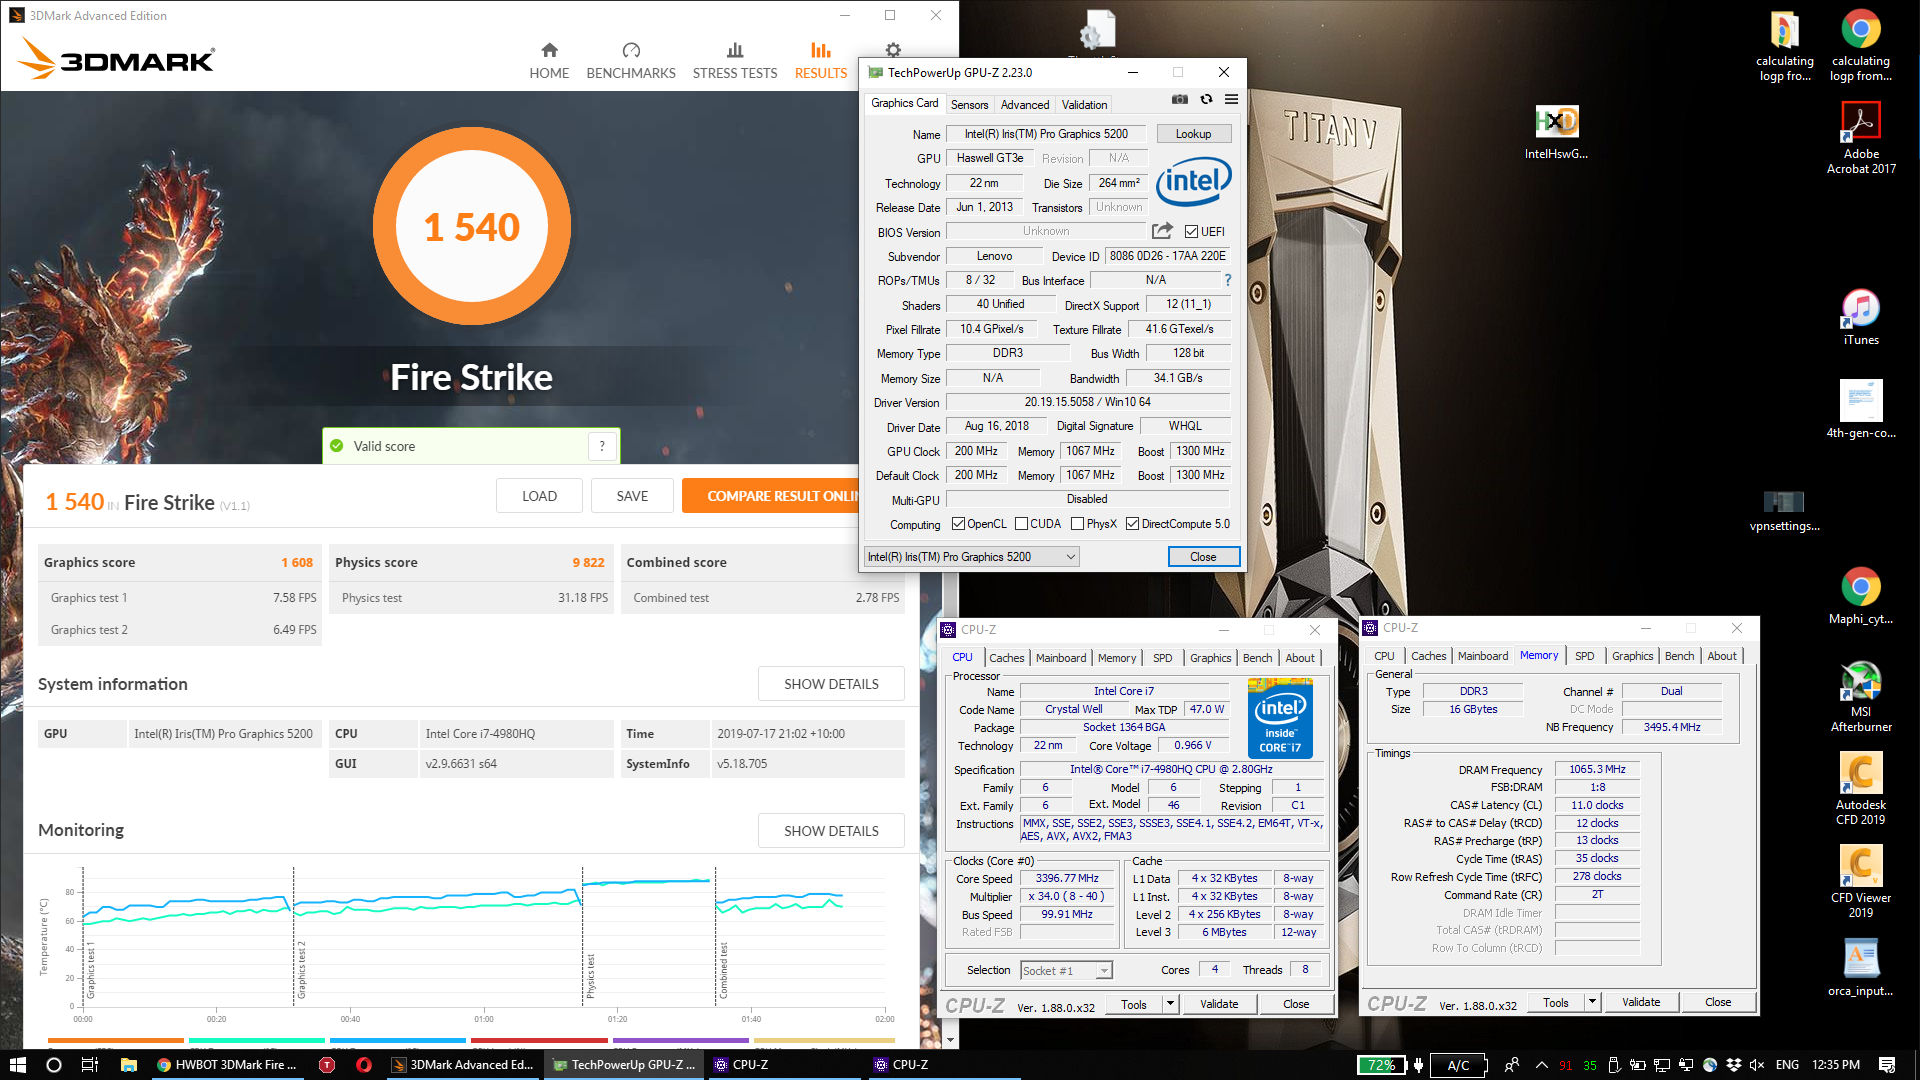Click Compare Result Online button

(x=770, y=496)
